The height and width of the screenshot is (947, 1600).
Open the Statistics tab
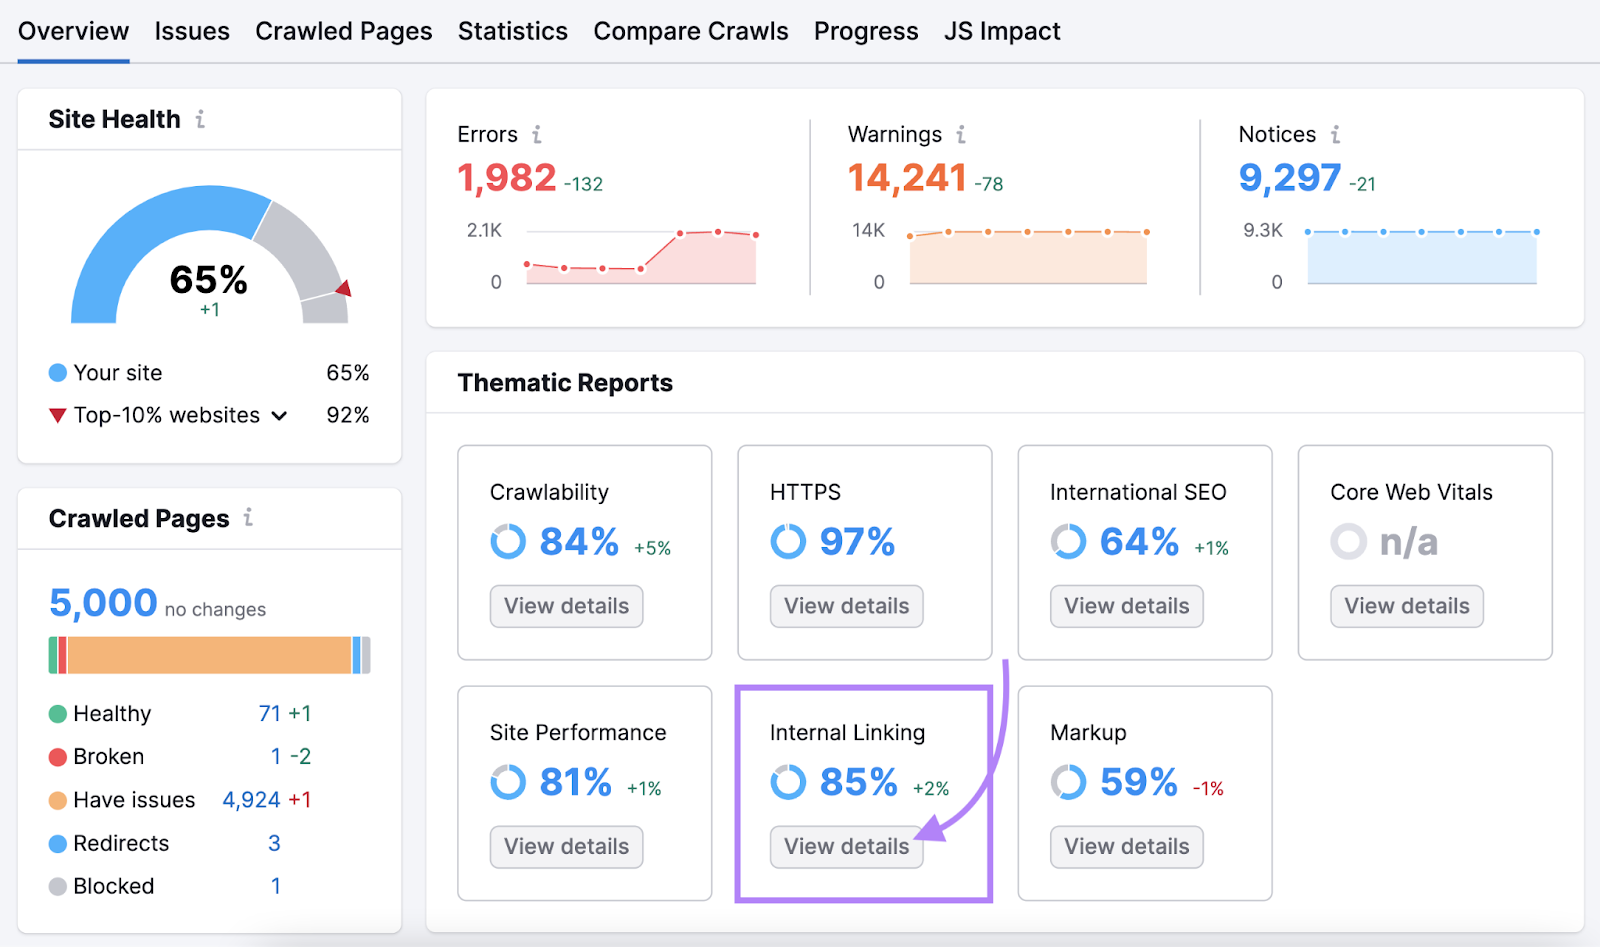(513, 31)
